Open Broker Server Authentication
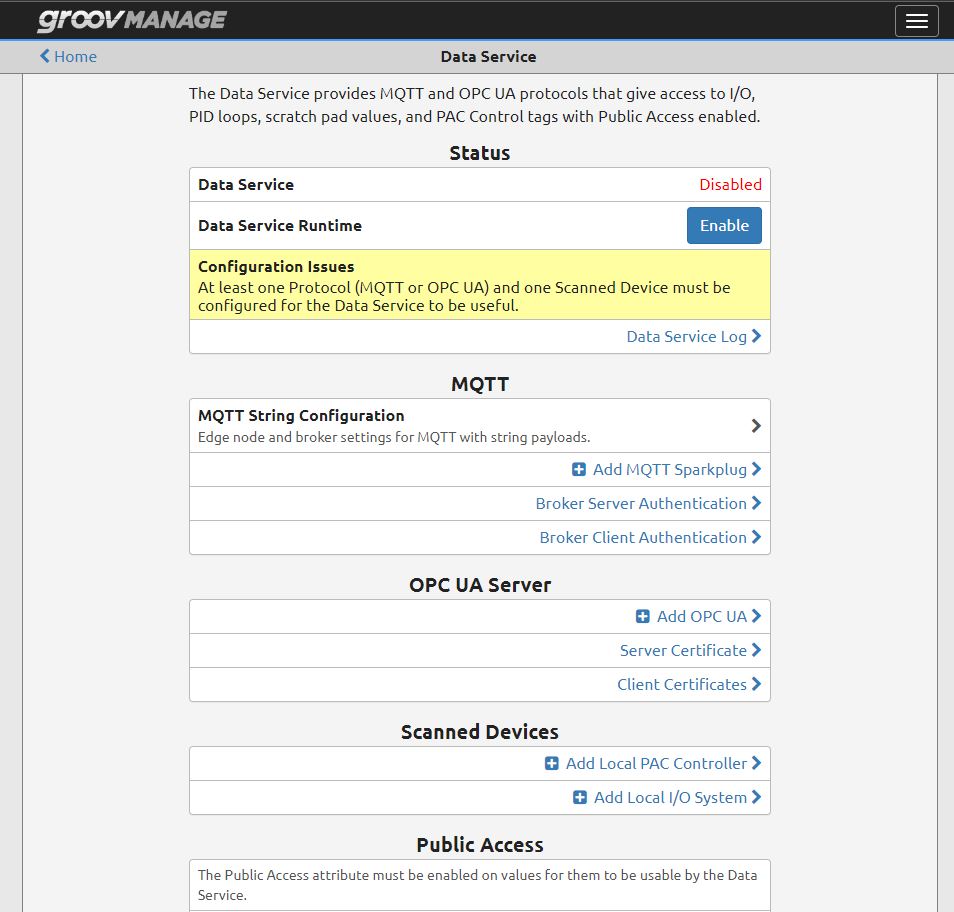Image resolution: width=954 pixels, height=912 pixels. (641, 503)
